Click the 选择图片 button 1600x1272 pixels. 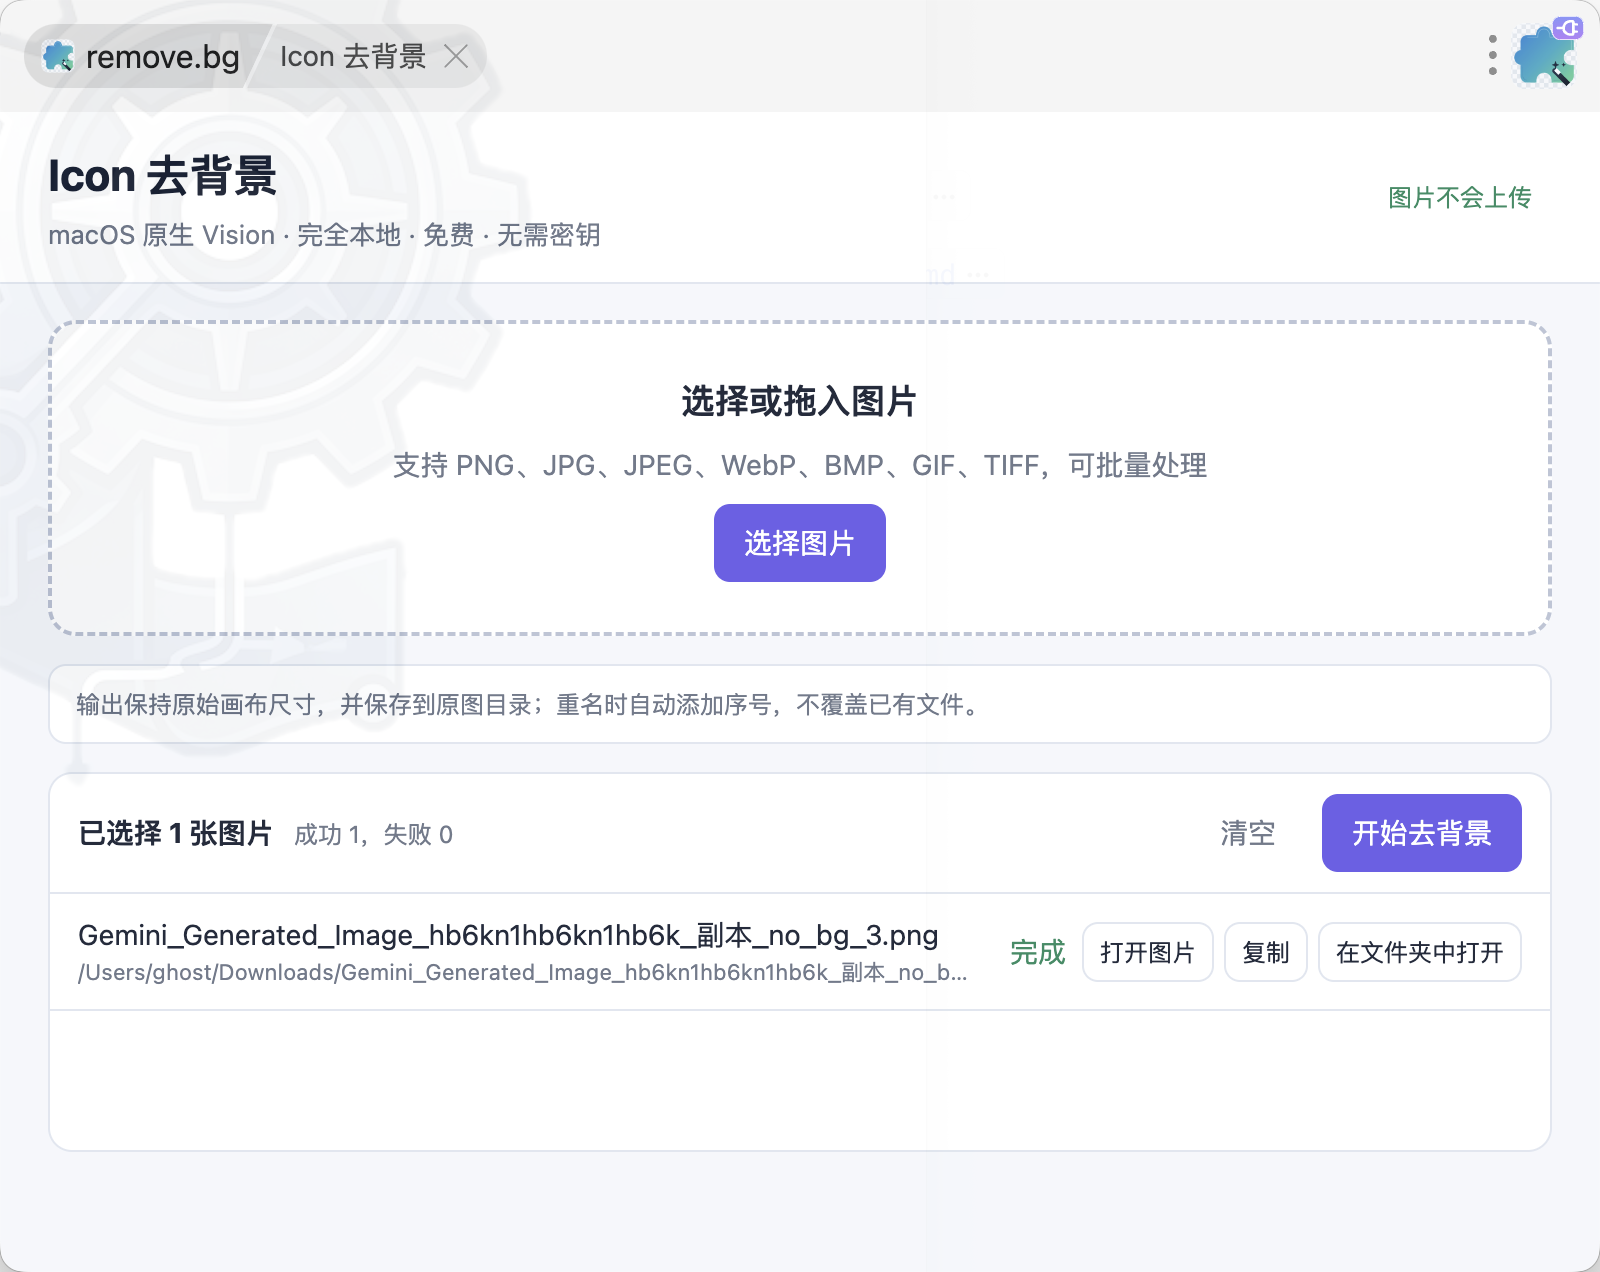pos(800,543)
